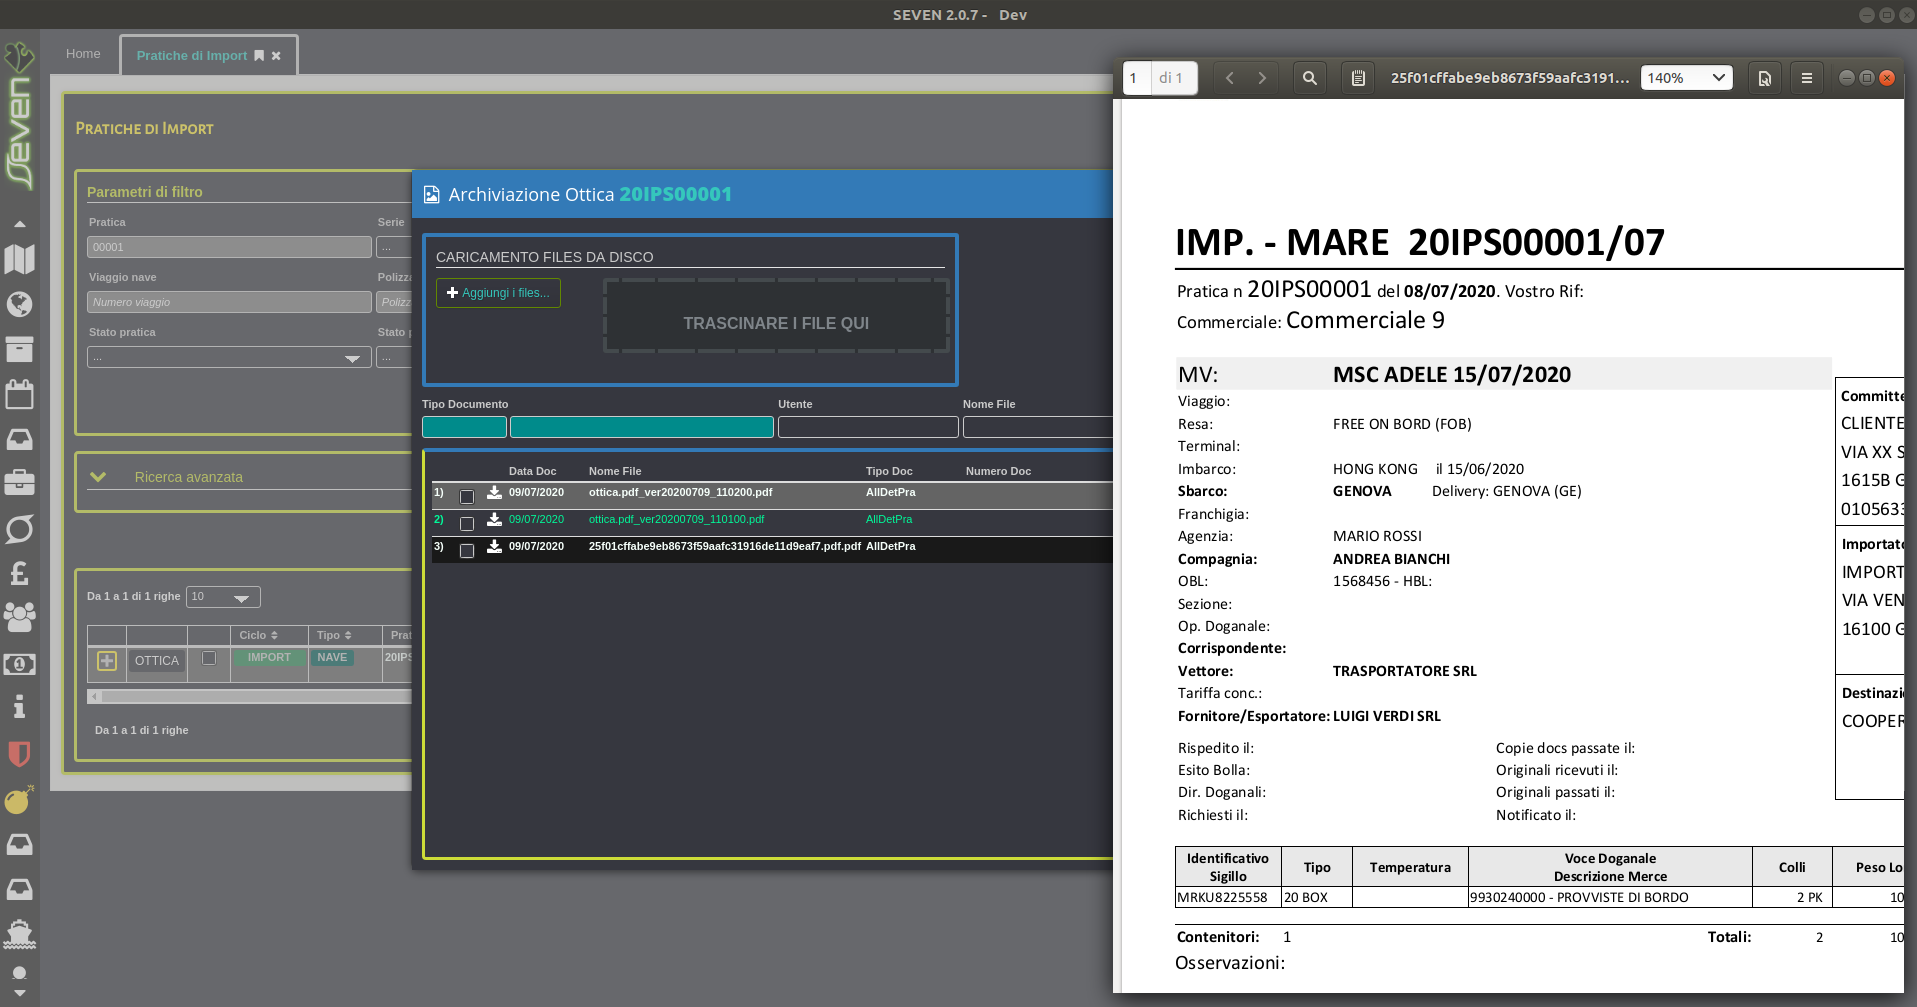Open the globe icon in sidebar
The height and width of the screenshot is (1007, 1917).
point(19,304)
